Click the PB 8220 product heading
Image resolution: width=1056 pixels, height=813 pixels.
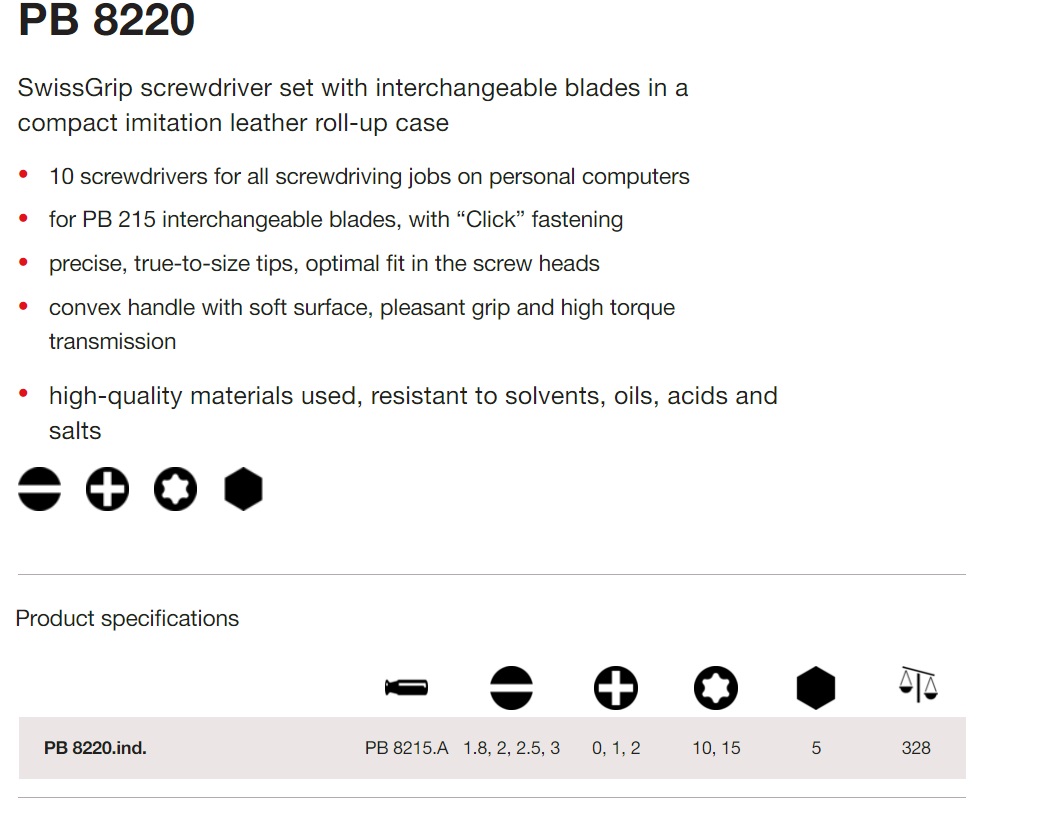[106, 22]
